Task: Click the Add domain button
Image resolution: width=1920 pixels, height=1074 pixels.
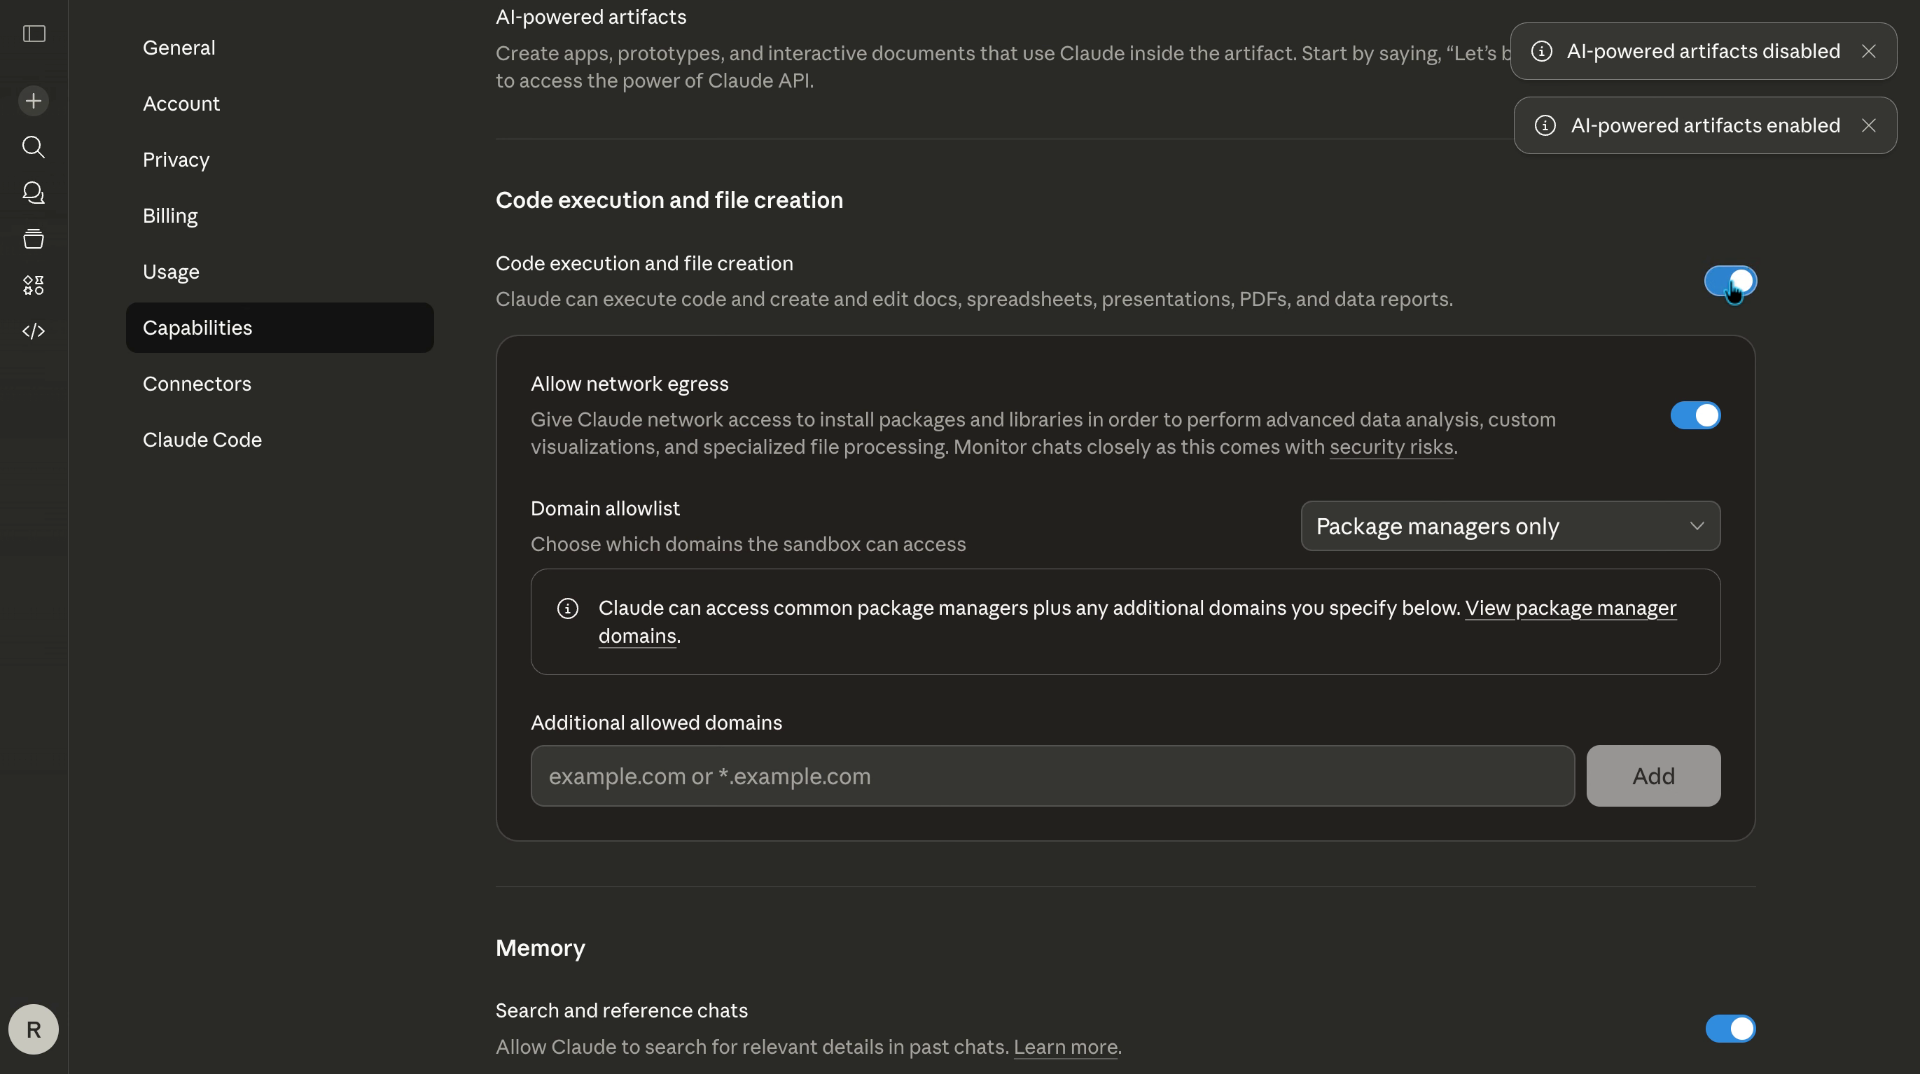Action: coord(1653,776)
